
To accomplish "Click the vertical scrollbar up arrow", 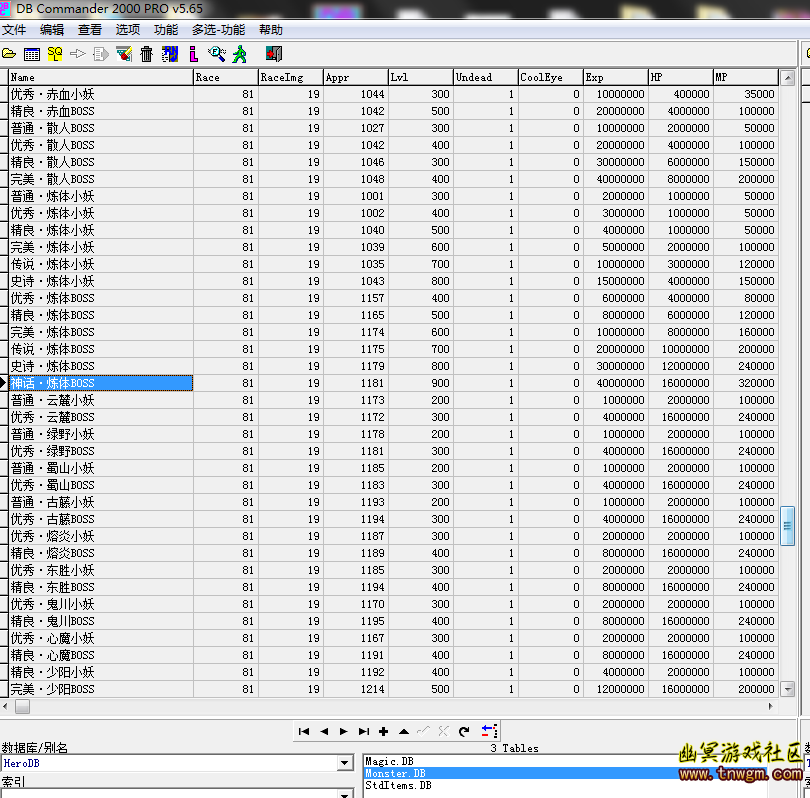I will click(x=788, y=78).
